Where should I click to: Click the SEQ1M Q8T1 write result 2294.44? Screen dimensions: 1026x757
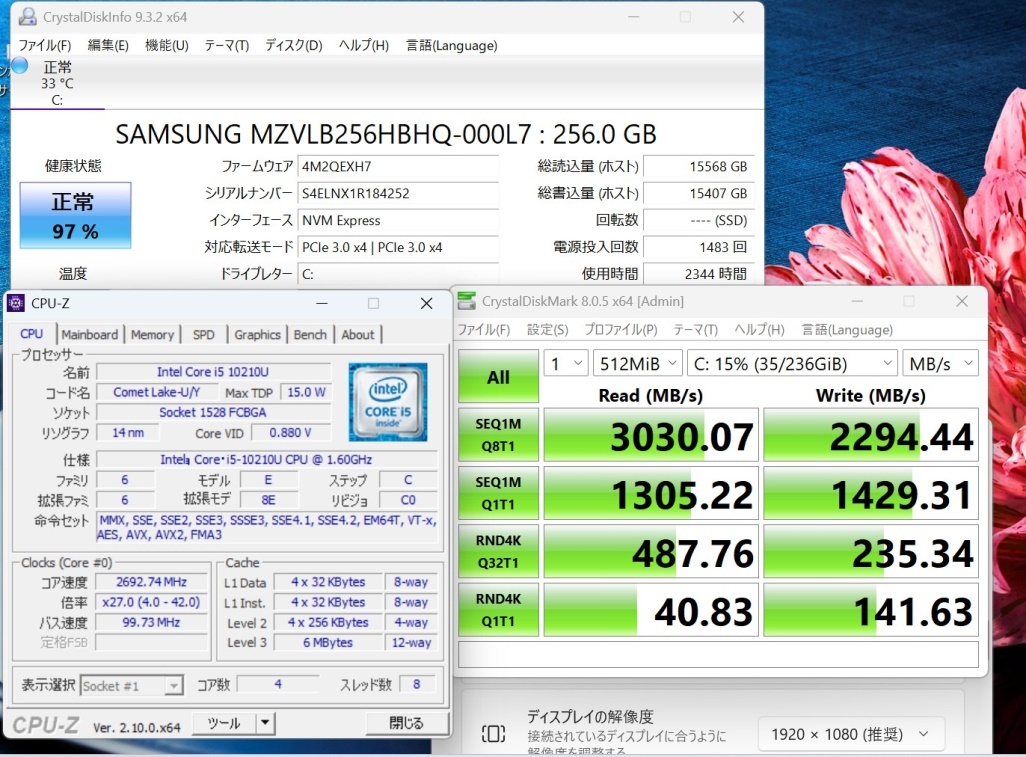point(871,436)
